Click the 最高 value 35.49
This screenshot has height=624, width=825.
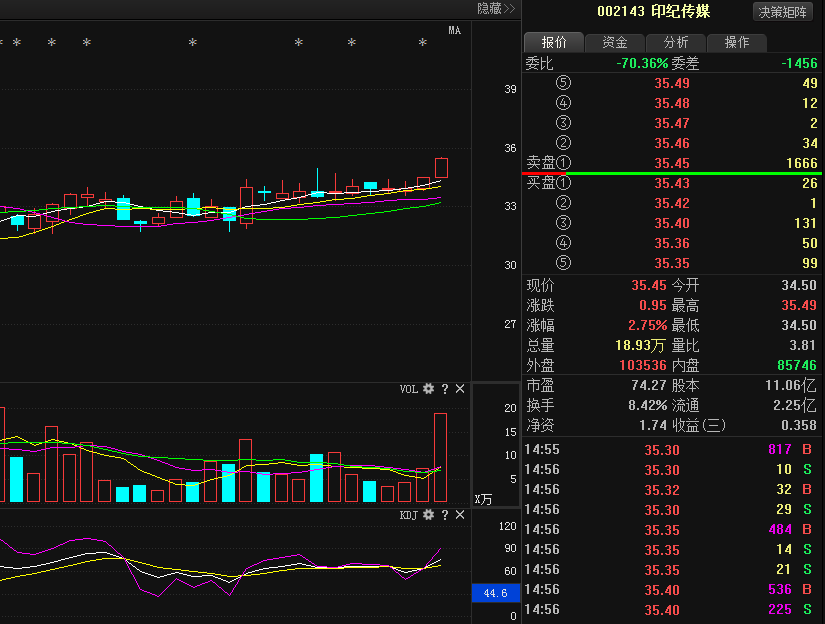pyautogui.click(x=799, y=305)
